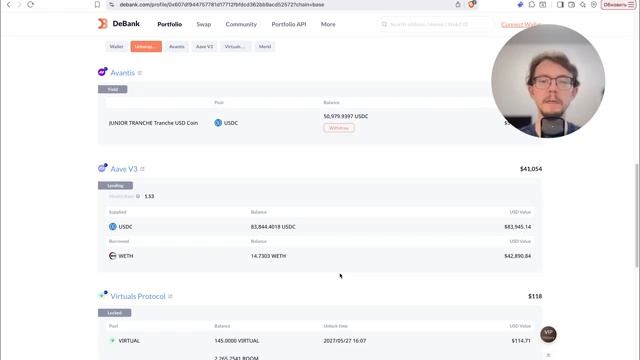Image resolution: width=640 pixels, height=360 pixels.
Task: Focus the address search field
Action: tap(435, 24)
